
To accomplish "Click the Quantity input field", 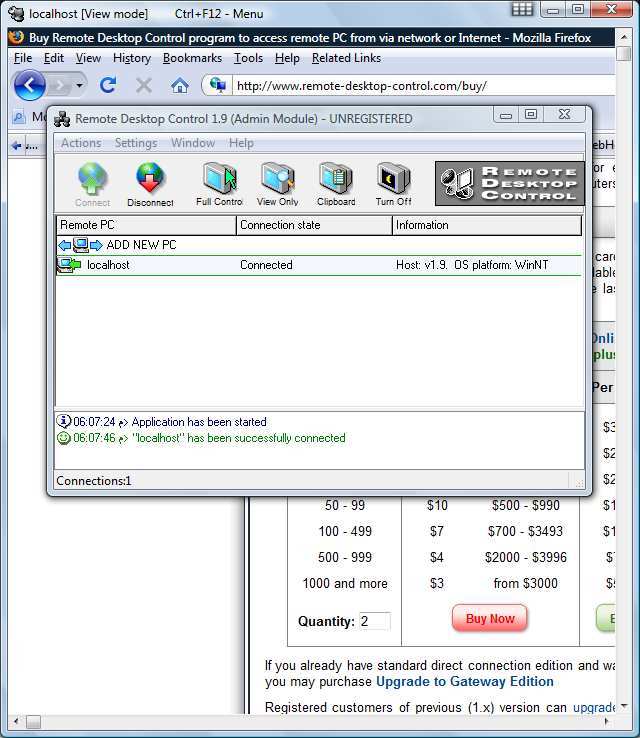I will coord(375,621).
